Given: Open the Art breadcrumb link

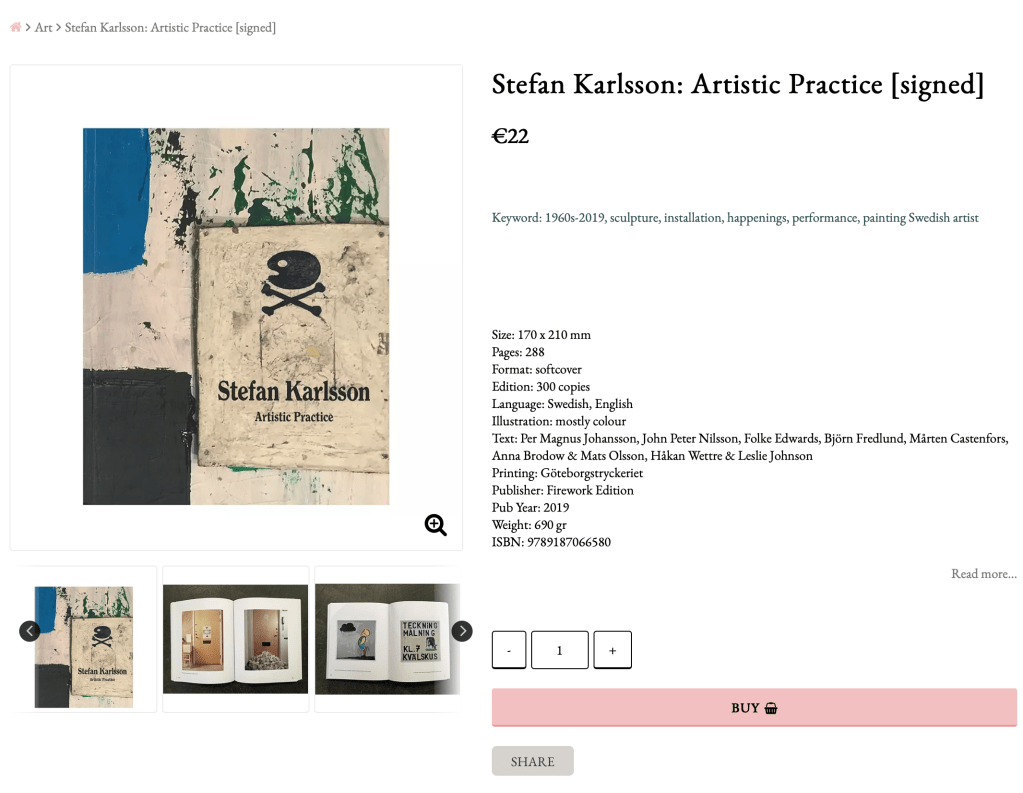Looking at the screenshot, I should point(44,27).
